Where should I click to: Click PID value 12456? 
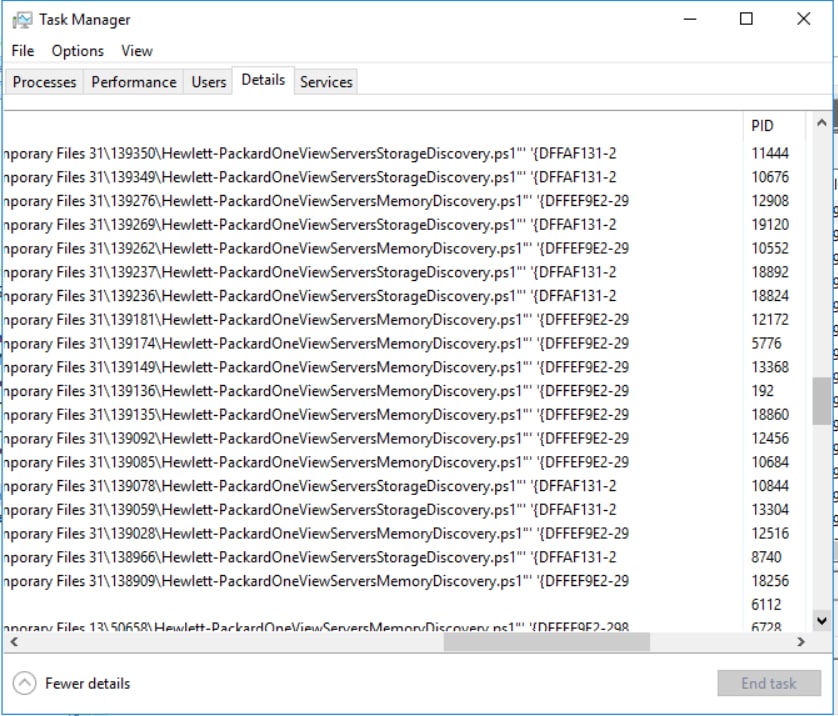[x=770, y=438]
